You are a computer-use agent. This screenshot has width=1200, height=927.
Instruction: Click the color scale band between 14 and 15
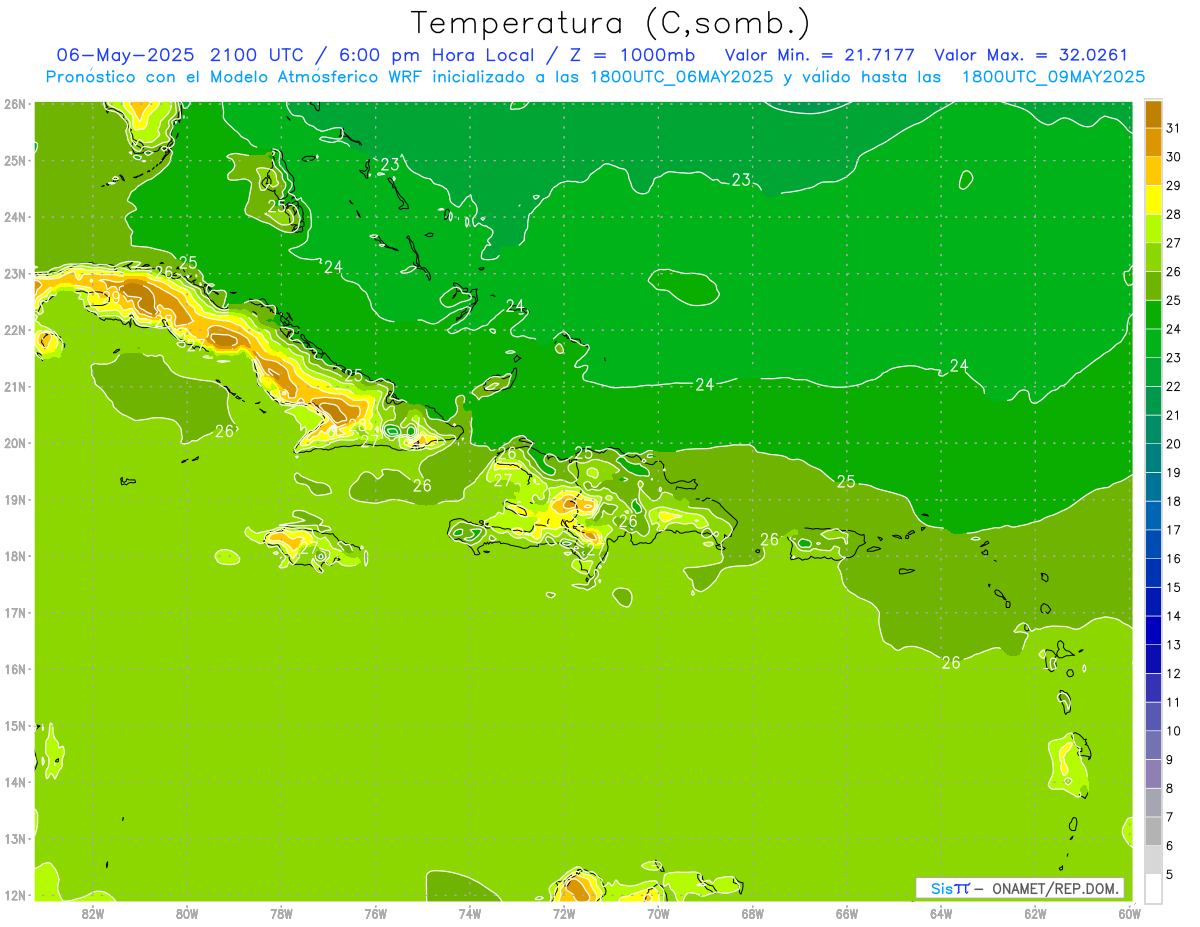pyautogui.click(x=1153, y=602)
